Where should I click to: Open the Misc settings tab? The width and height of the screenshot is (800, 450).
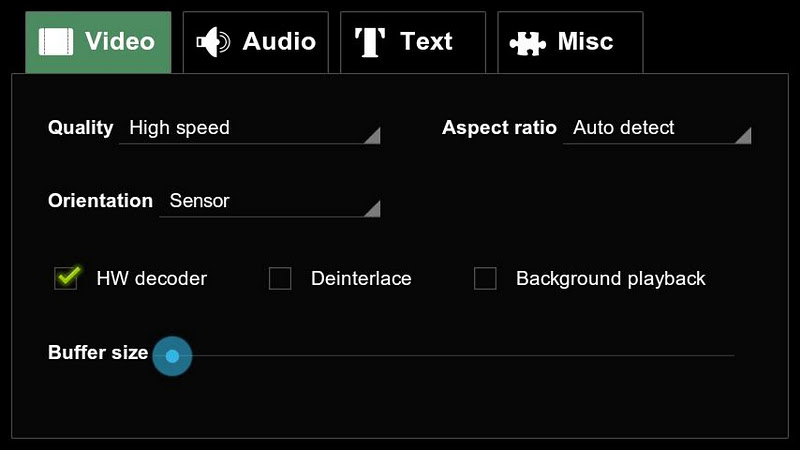(x=570, y=42)
